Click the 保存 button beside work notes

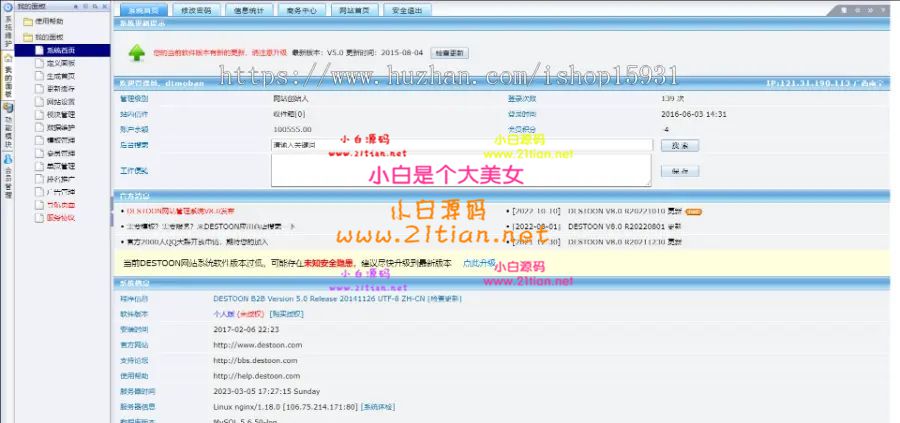pyautogui.click(x=679, y=171)
